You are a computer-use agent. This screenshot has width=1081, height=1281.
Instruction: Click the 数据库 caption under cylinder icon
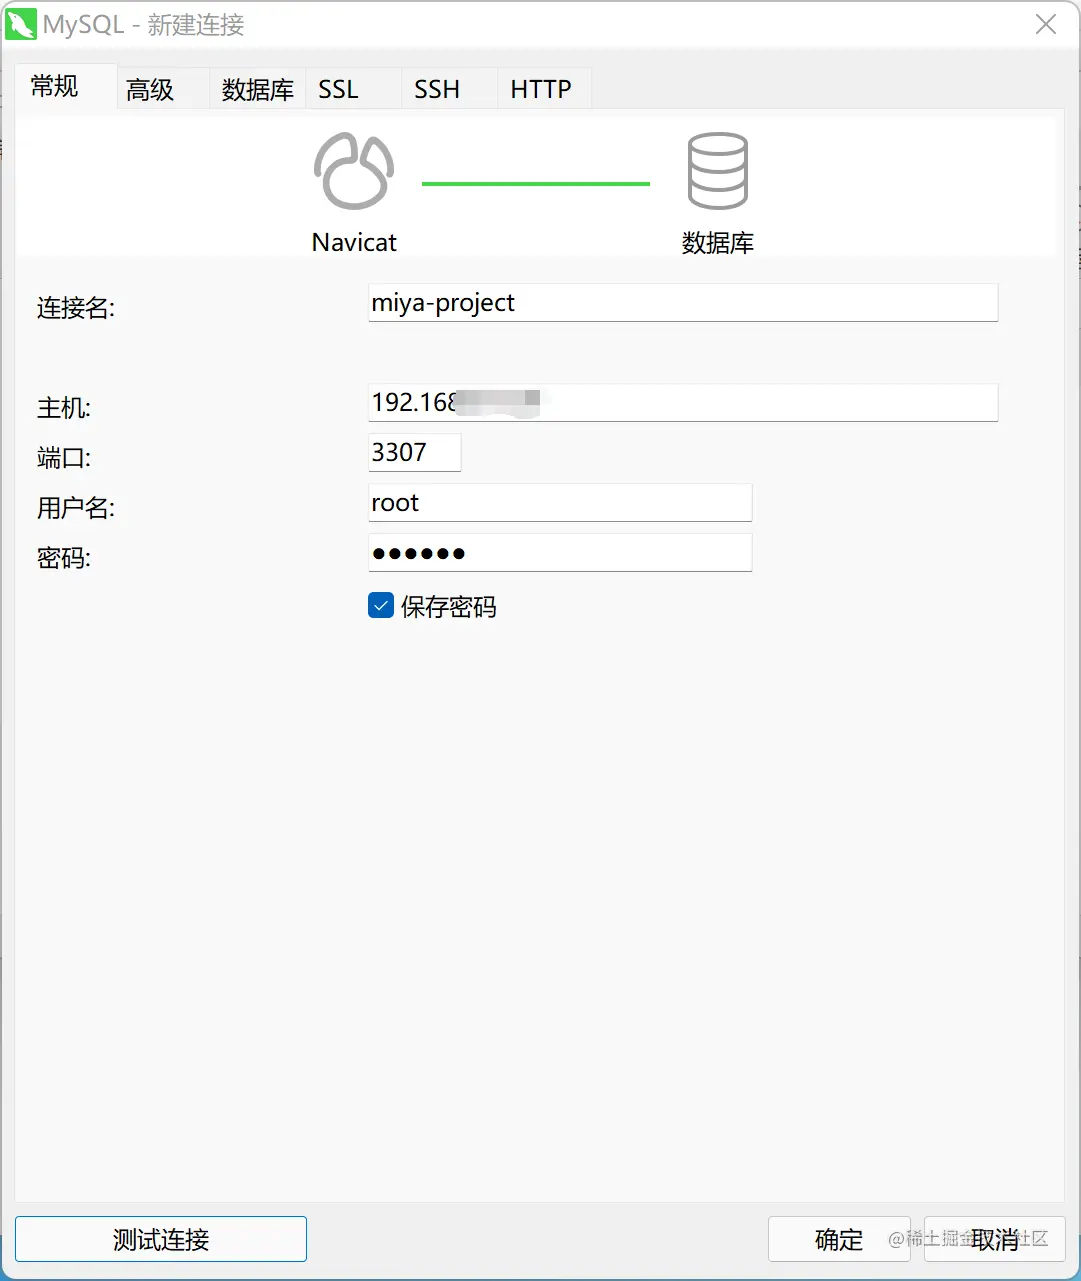point(718,243)
